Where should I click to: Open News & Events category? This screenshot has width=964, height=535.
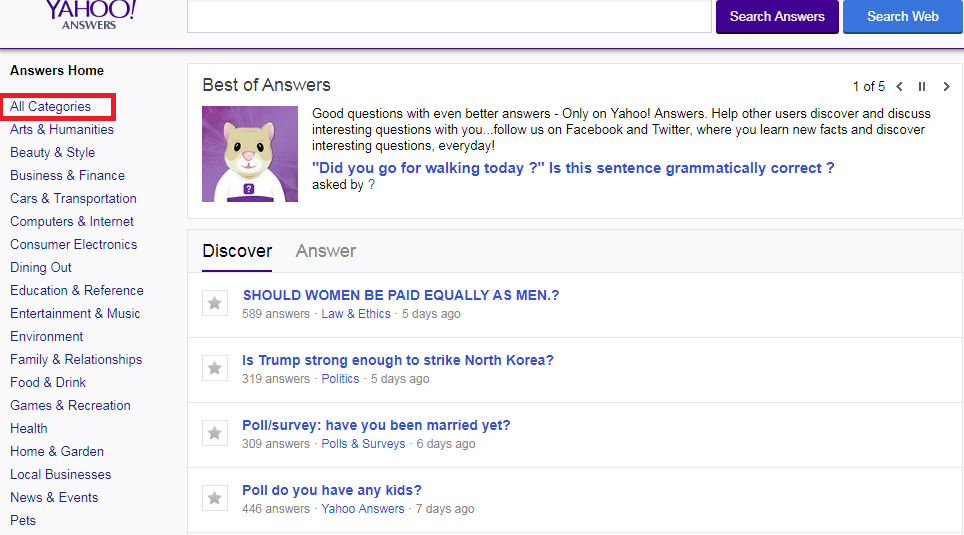click(53, 497)
